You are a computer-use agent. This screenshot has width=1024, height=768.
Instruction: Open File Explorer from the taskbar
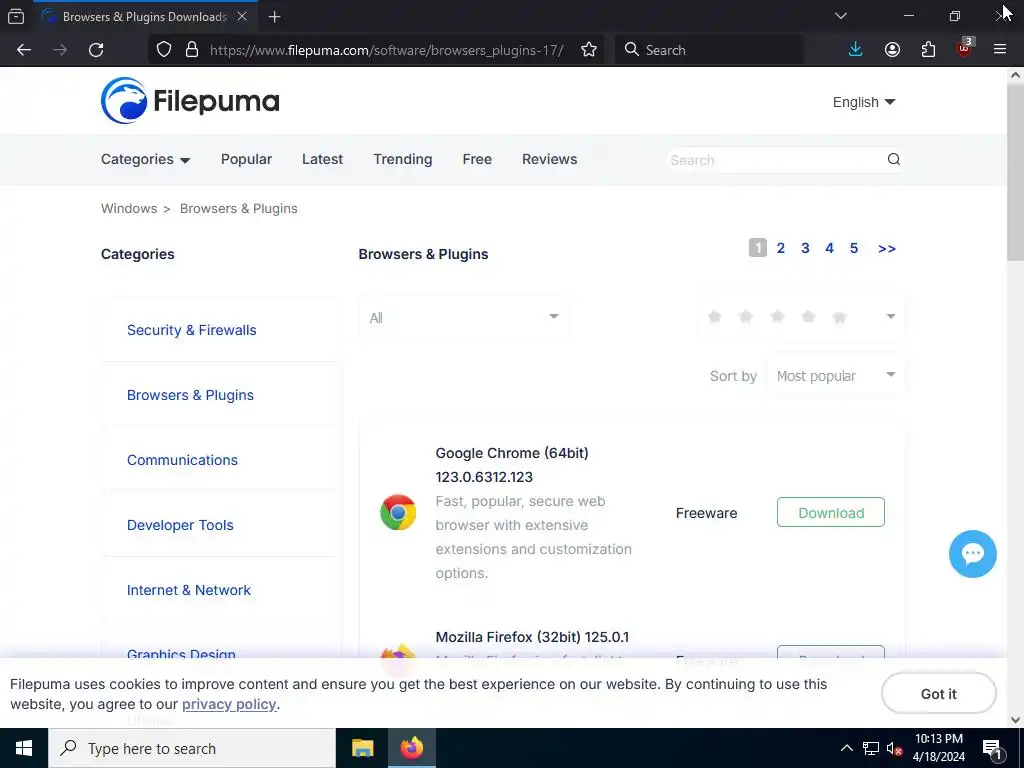pos(362,748)
